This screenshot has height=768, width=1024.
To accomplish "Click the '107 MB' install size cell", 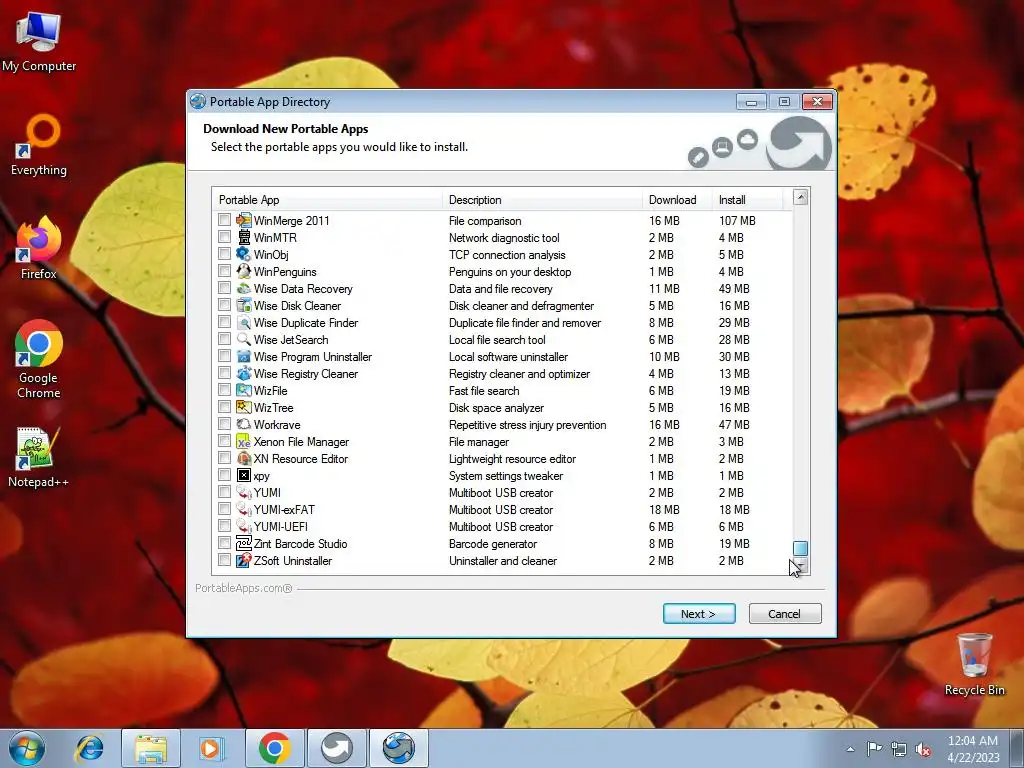I will [x=737, y=221].
